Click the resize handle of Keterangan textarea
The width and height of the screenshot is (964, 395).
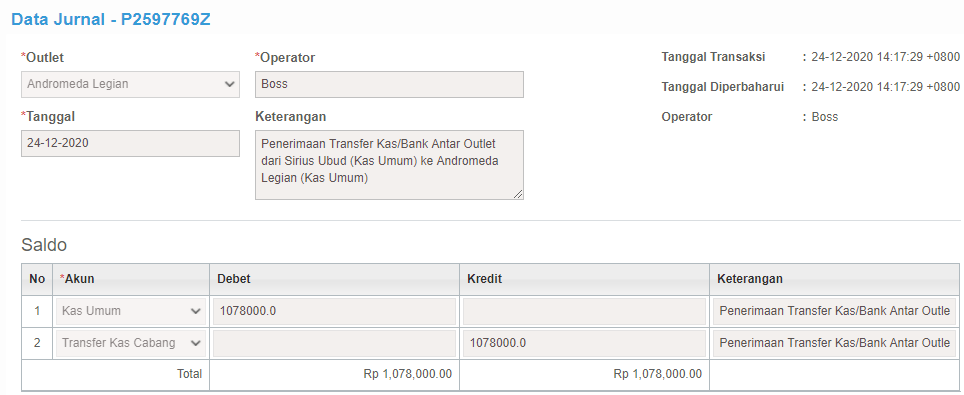coord(518,194)
